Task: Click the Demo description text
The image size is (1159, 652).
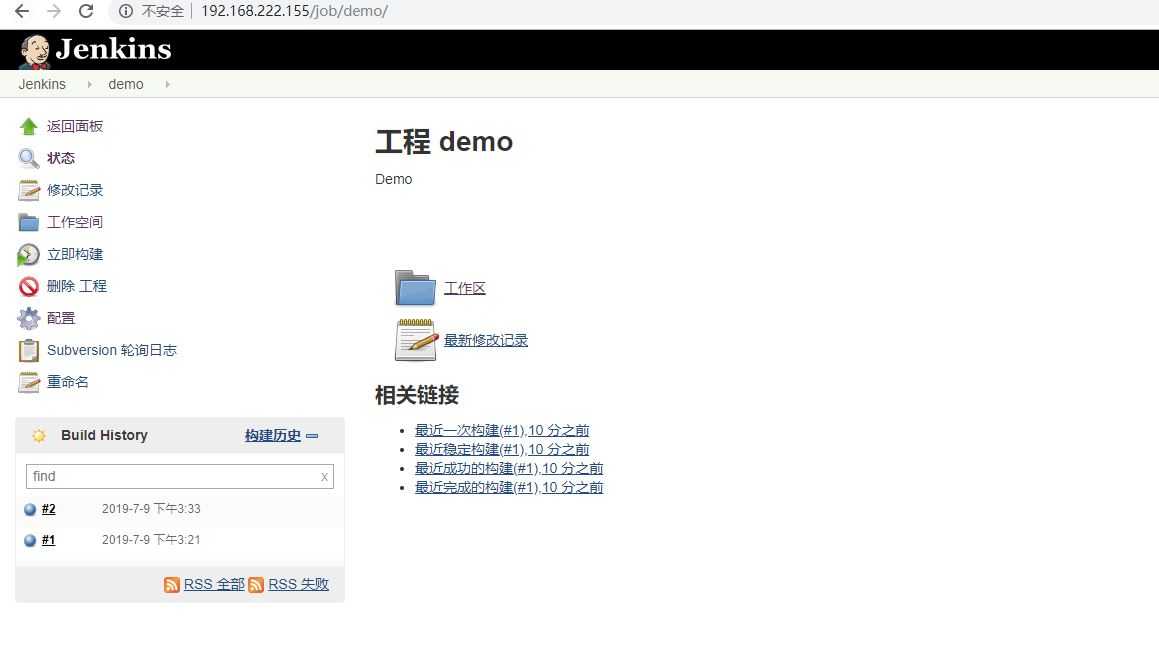Action: pyautogui.click(x=393, y=180)
